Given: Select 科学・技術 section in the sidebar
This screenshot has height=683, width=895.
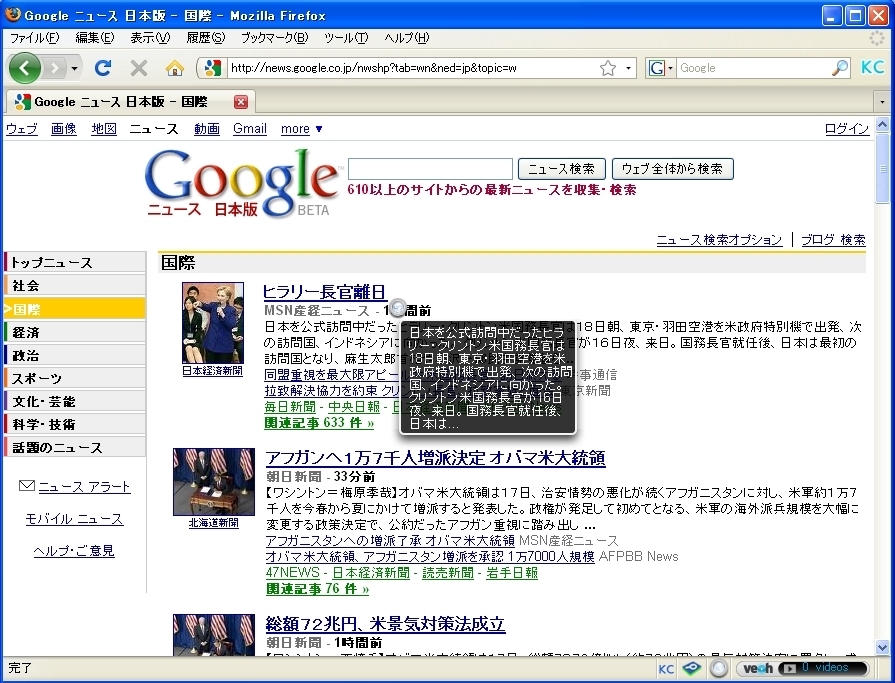Looking at the screenshot, I should [75, 425].
